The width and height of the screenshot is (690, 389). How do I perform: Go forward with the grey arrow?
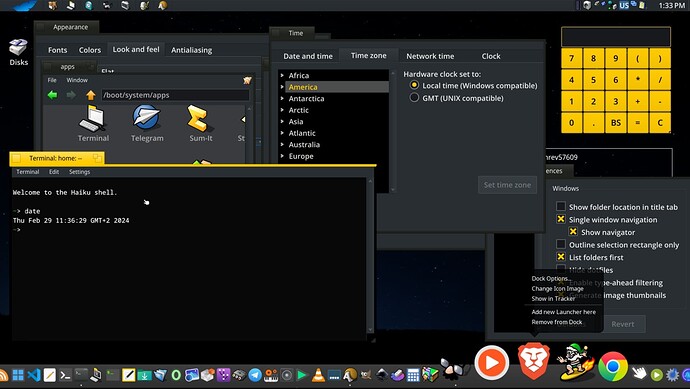71,95
